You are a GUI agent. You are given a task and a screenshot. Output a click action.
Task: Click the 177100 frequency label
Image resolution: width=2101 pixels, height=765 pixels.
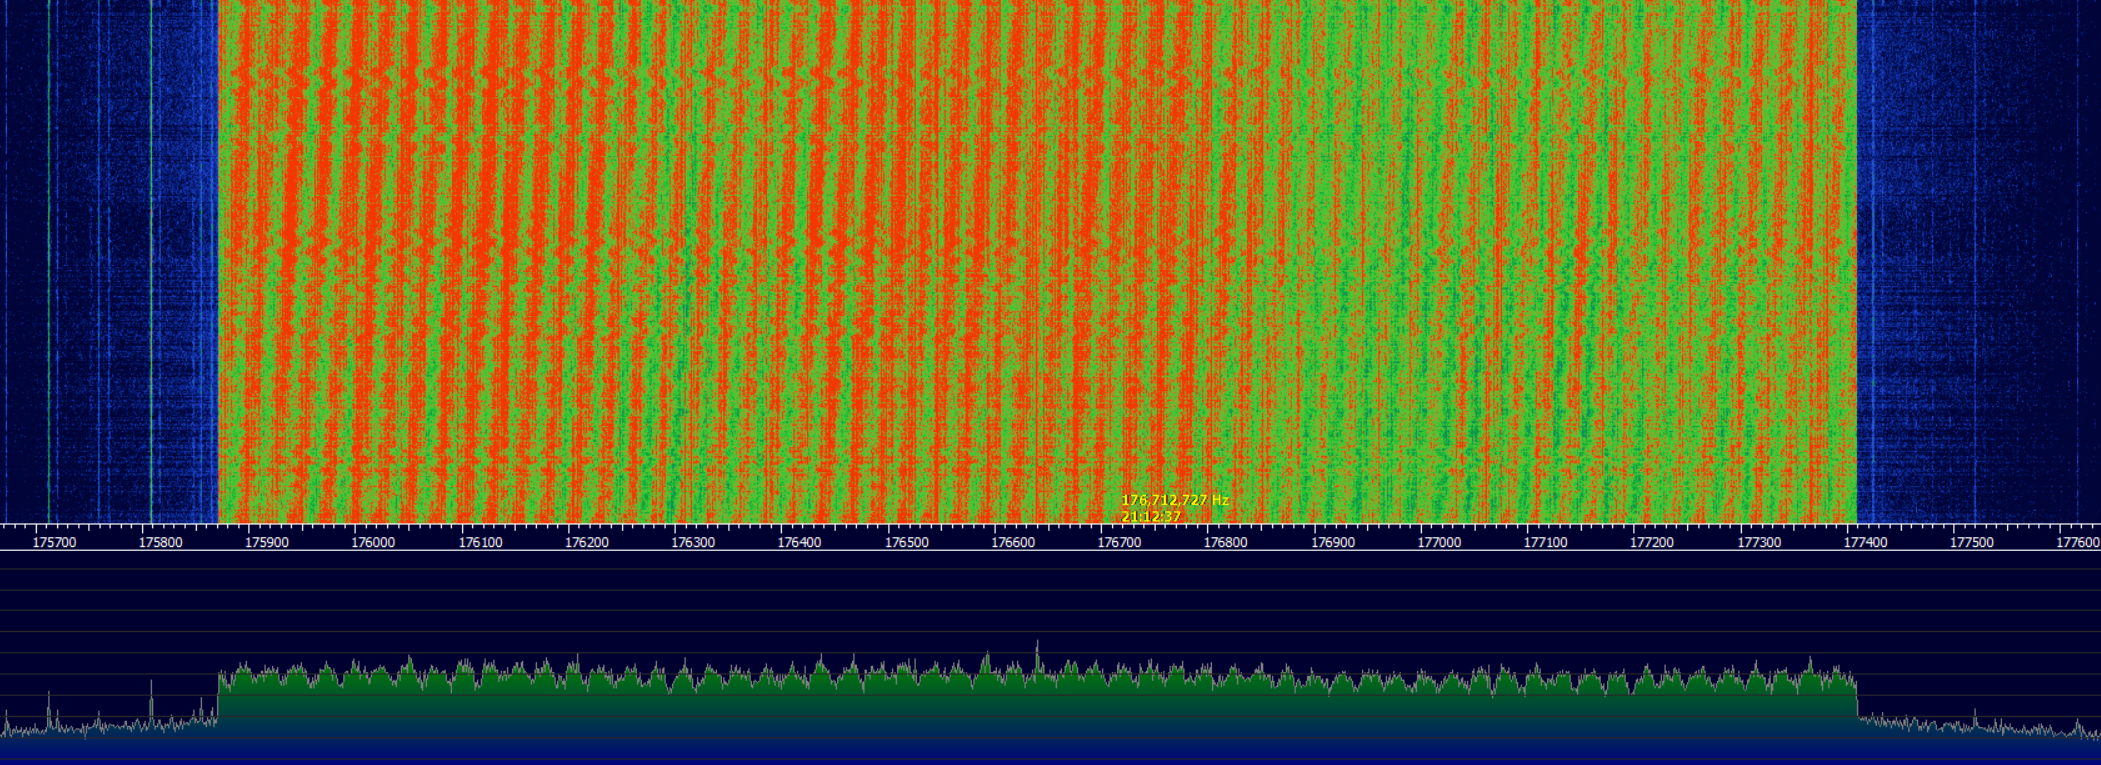[1546, 542]
